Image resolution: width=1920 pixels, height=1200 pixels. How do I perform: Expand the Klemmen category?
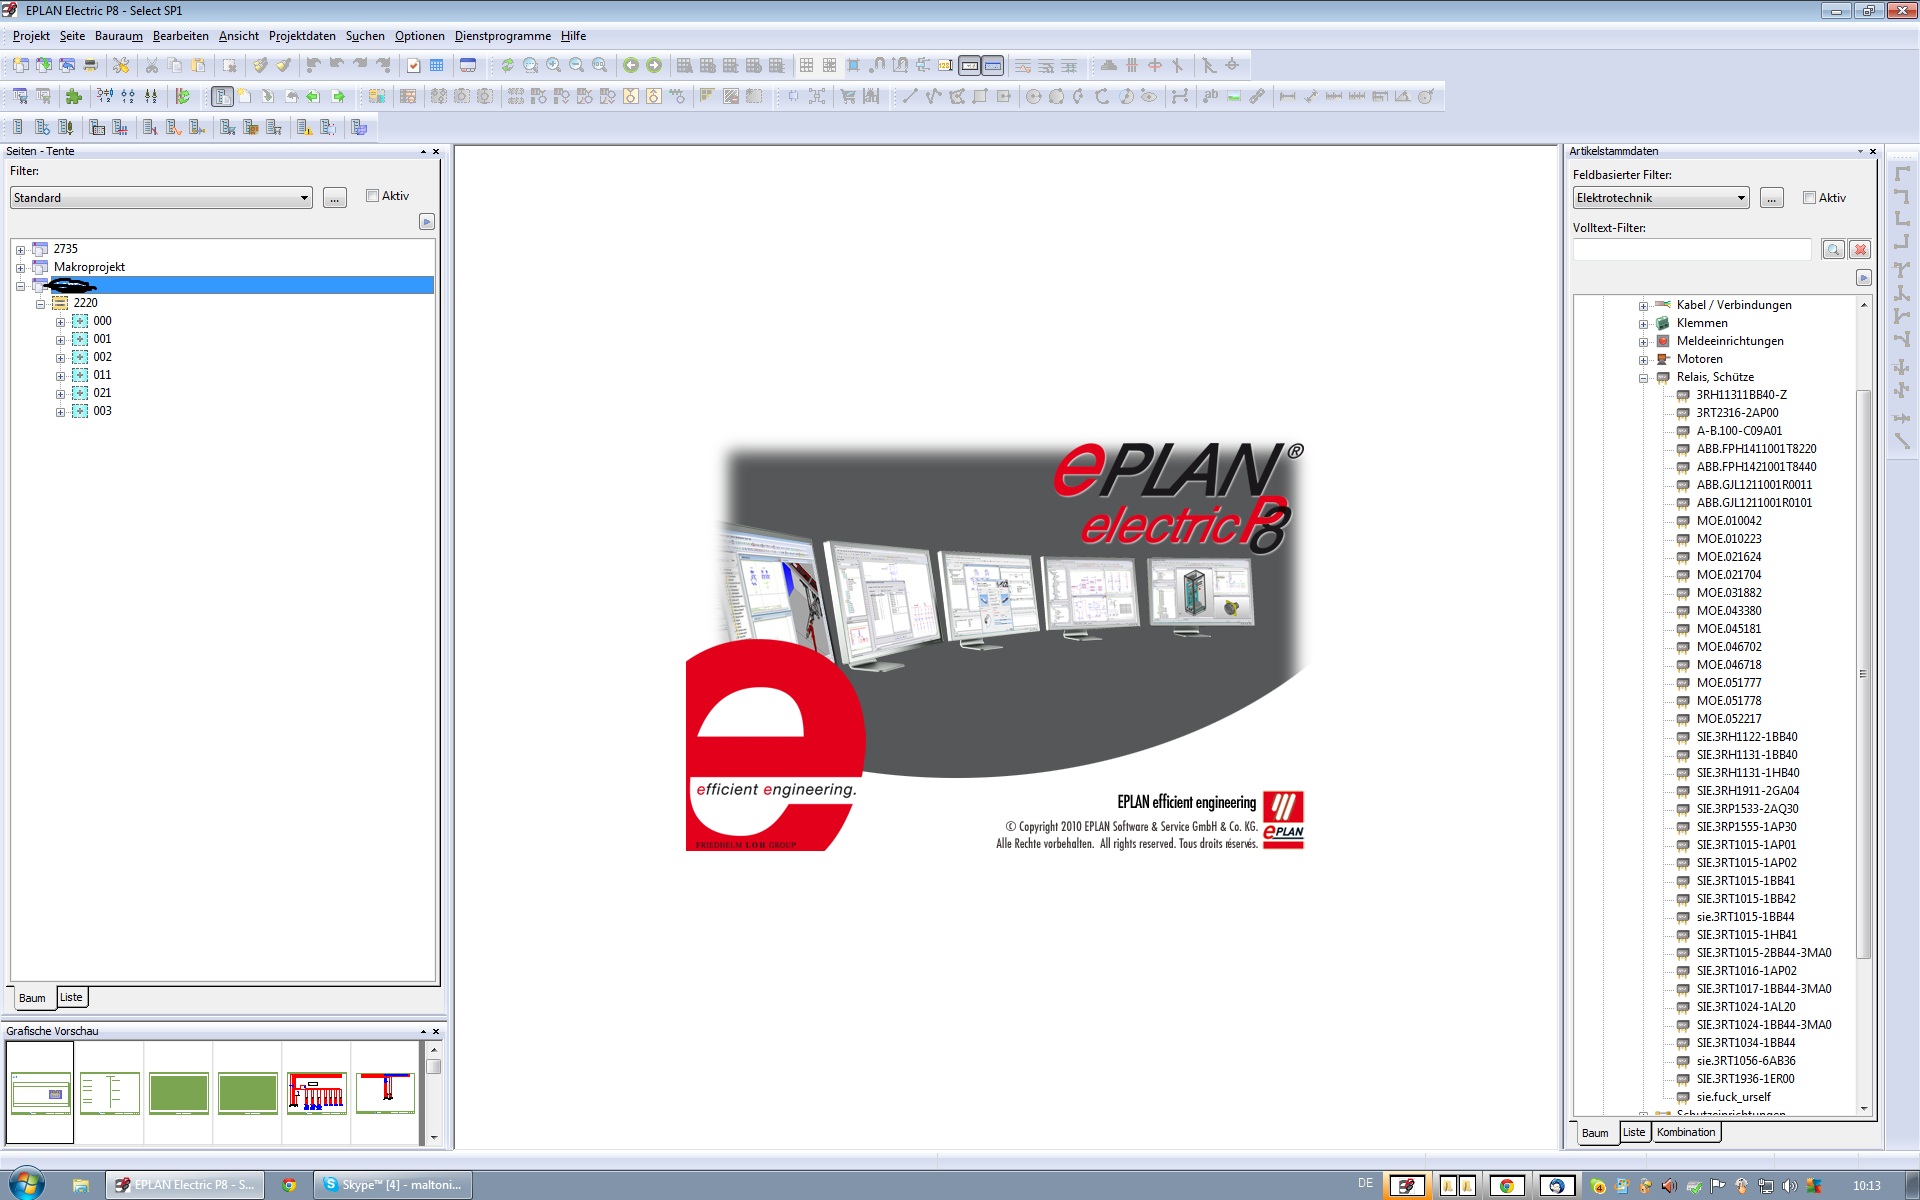[1643, 323]
